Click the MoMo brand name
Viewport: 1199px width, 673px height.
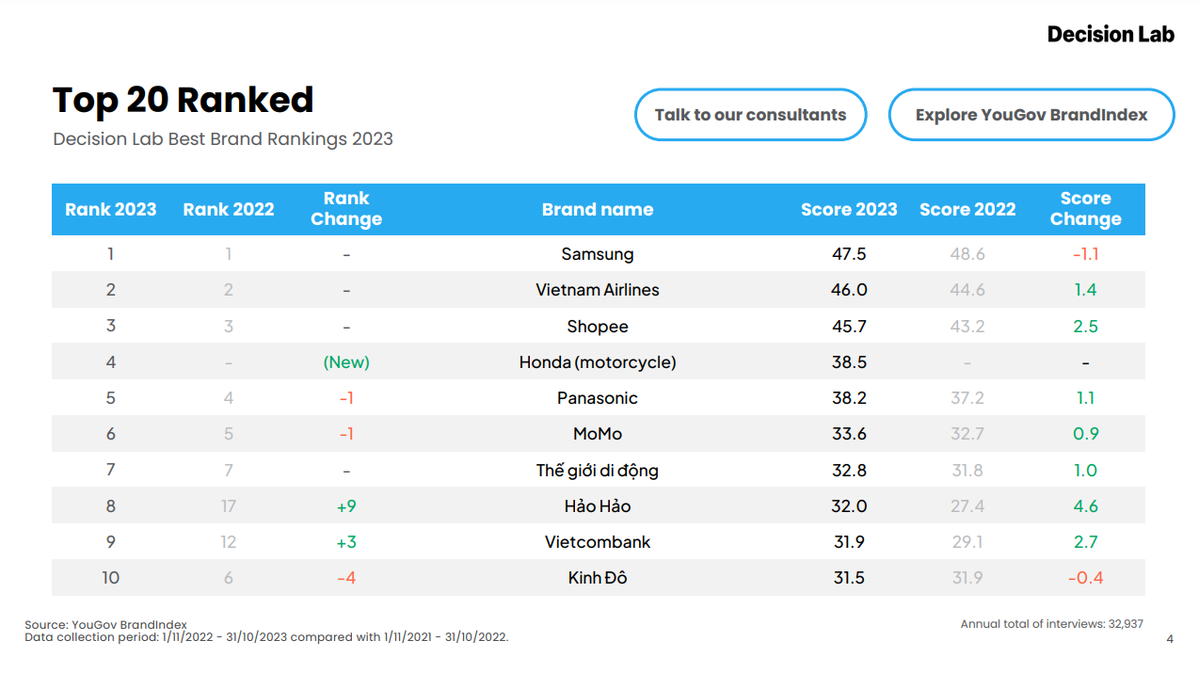click(597, 434)
